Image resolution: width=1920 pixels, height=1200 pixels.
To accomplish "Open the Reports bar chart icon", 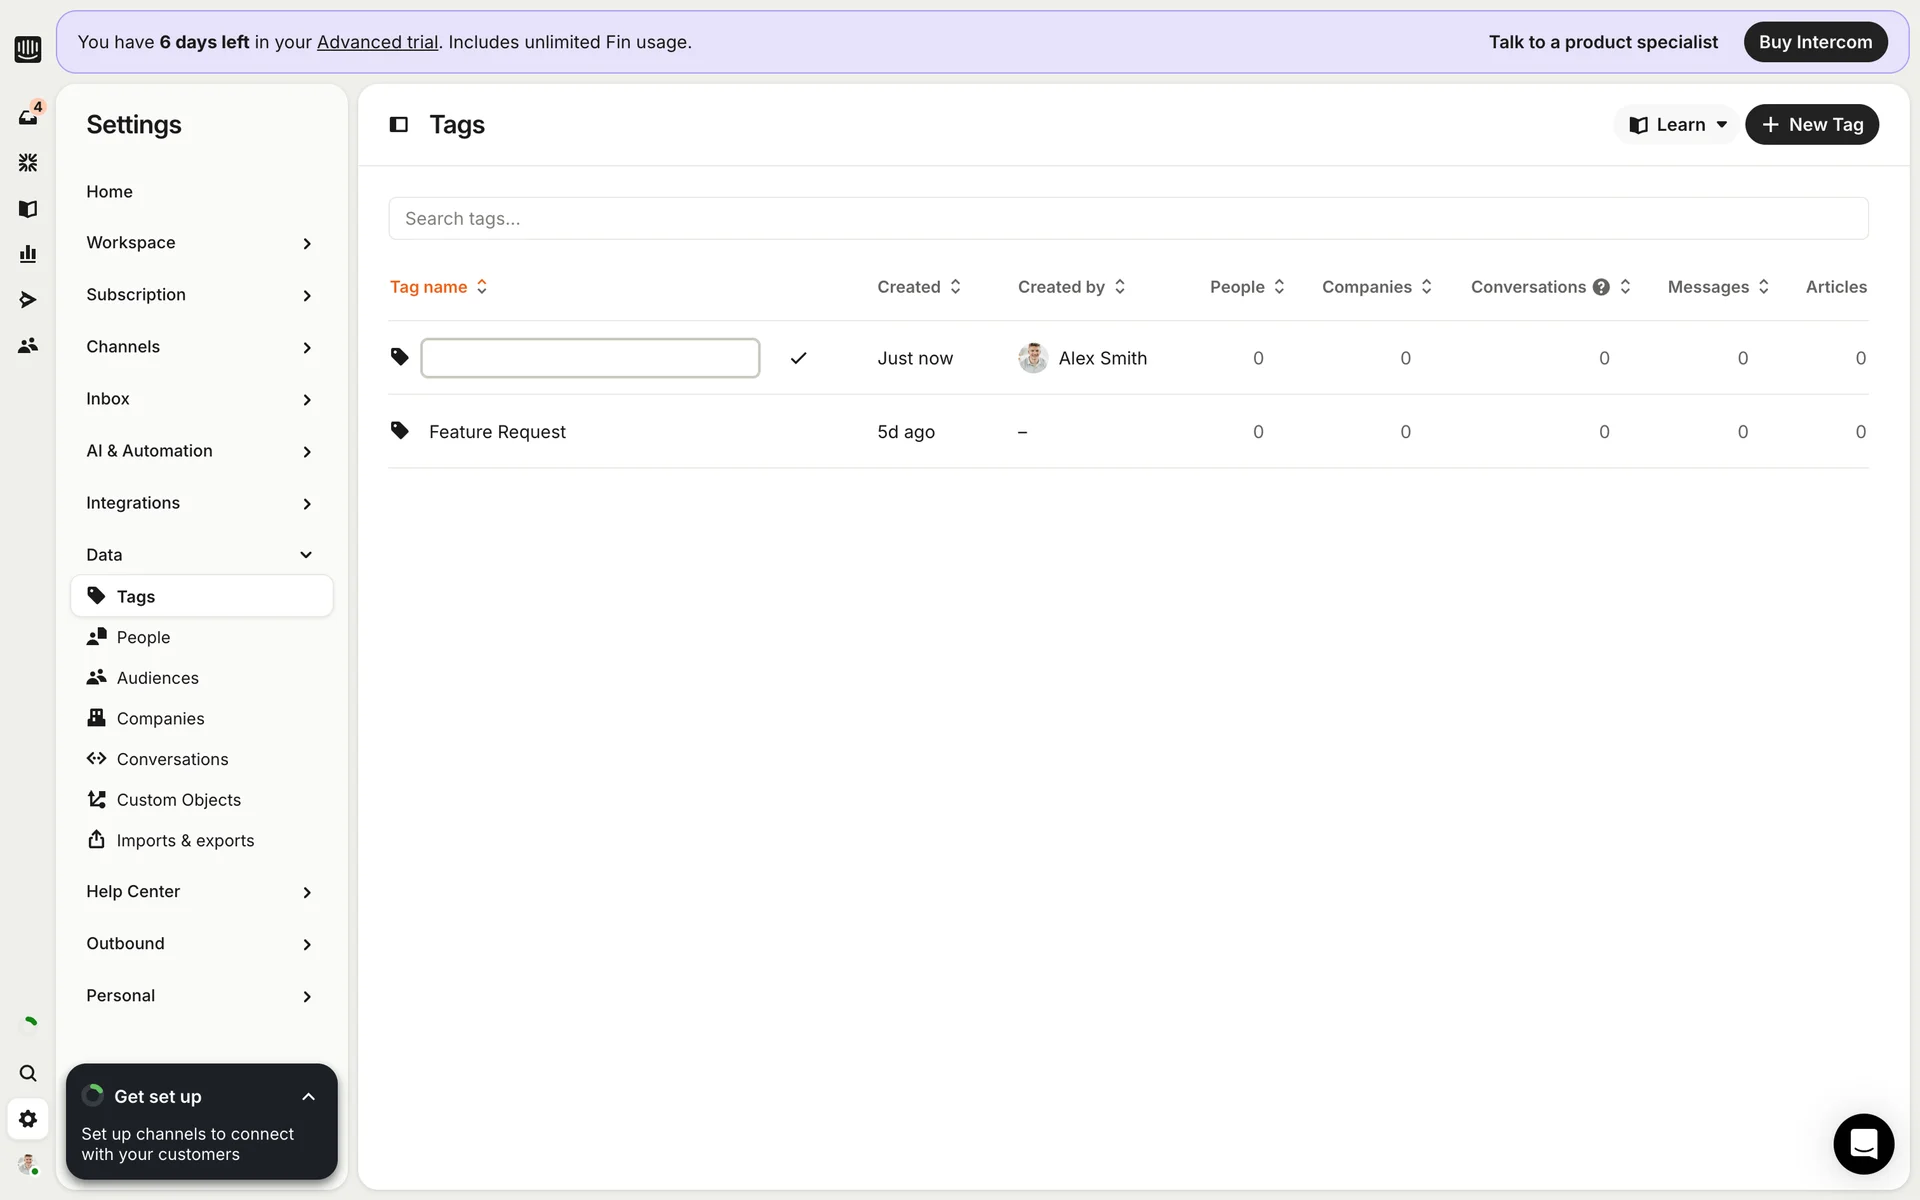I will tap(28, 254).
